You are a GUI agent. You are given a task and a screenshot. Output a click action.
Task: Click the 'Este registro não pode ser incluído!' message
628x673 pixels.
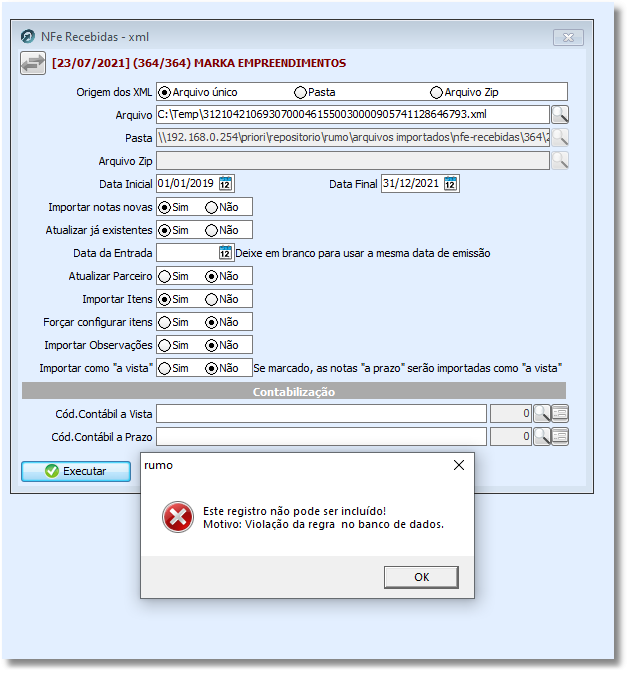(294, 511)
